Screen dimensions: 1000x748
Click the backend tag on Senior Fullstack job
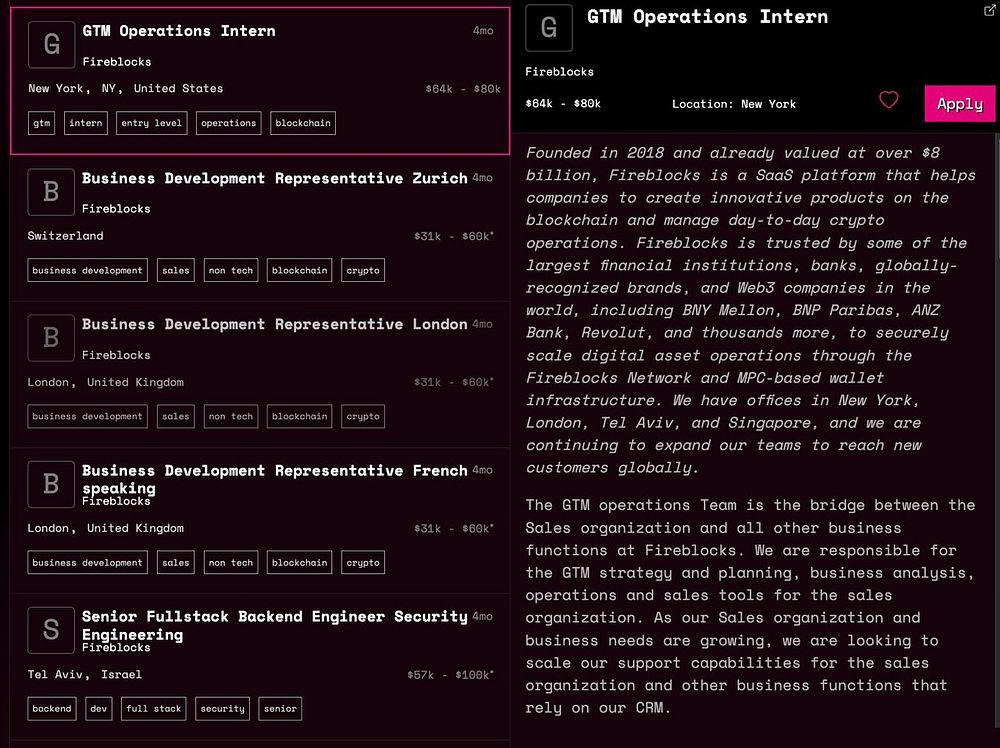(52, 708)
